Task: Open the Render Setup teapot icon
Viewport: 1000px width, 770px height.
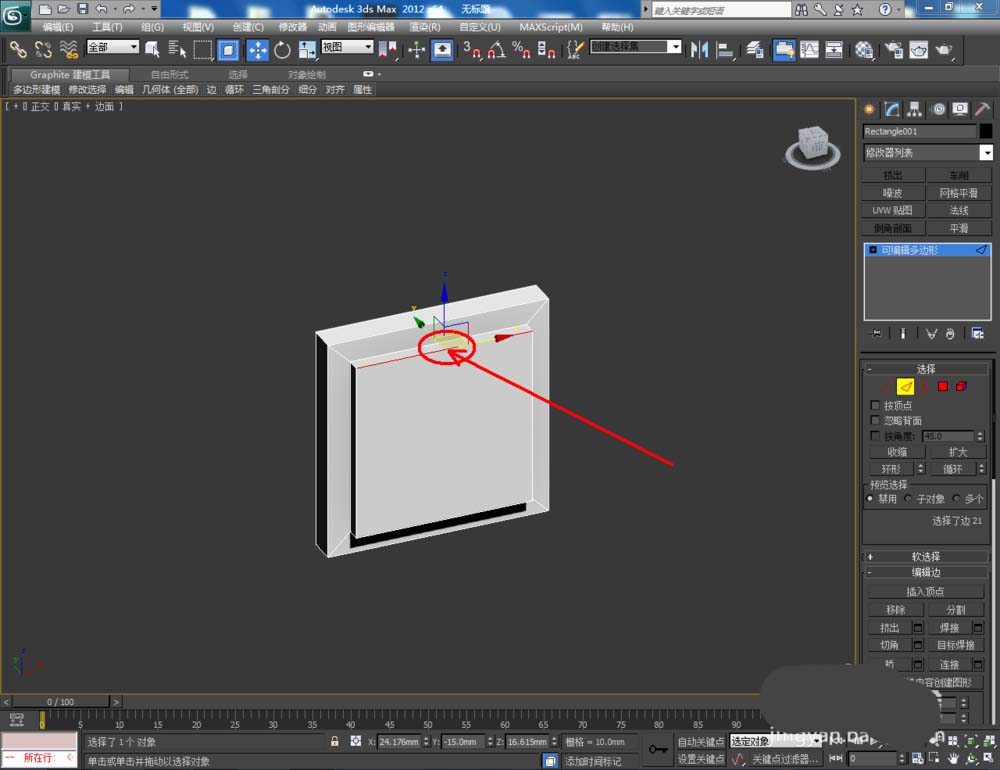Action: pyautogui.click(x=894, y=50)
